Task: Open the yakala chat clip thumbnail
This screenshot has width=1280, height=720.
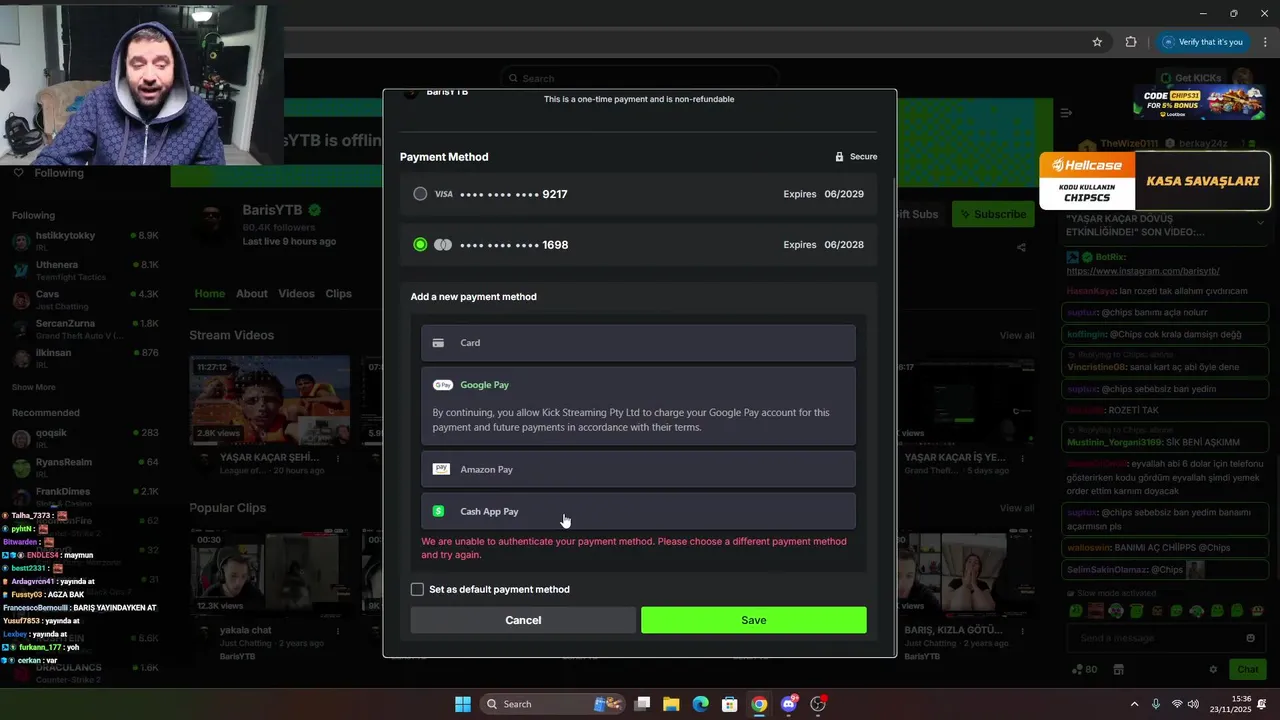Action: [270, 573]
